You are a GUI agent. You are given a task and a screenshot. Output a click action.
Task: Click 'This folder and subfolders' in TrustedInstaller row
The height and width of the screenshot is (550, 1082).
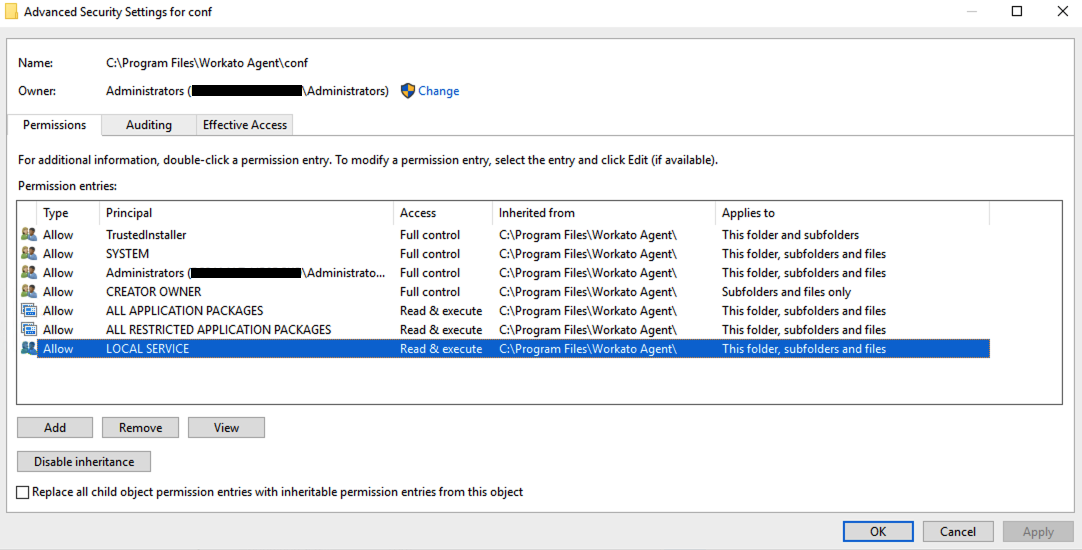click(790, 235)
